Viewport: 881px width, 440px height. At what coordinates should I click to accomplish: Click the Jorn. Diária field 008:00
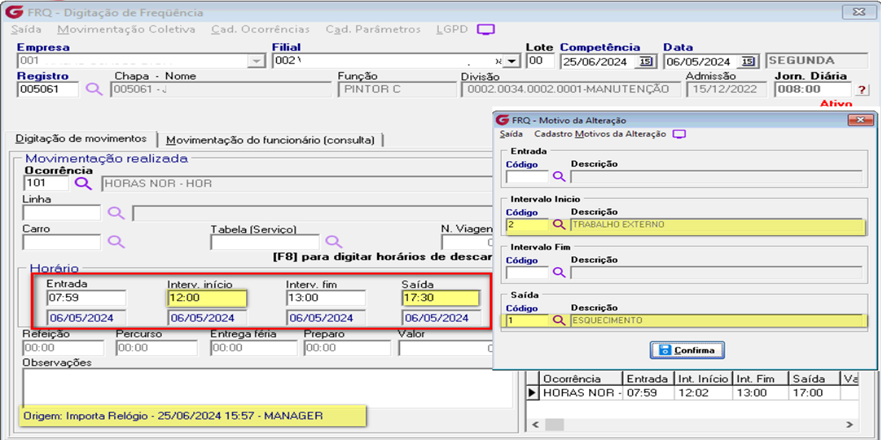[813, 89]
